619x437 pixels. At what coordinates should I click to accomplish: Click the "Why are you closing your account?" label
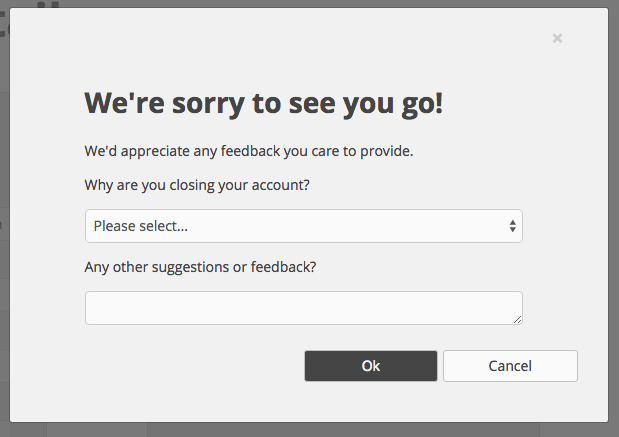(x=197, y=185)
